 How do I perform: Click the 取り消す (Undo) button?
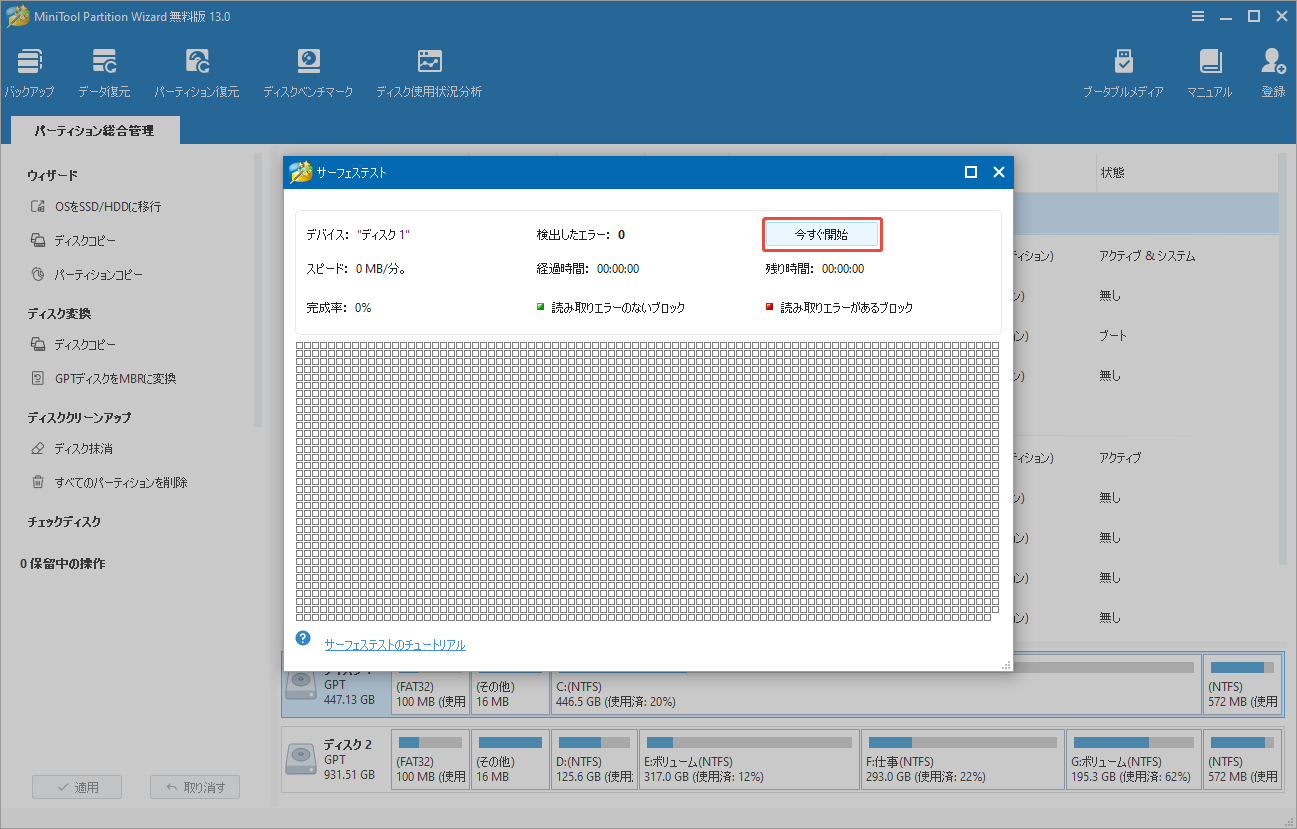tap(194, 786)
